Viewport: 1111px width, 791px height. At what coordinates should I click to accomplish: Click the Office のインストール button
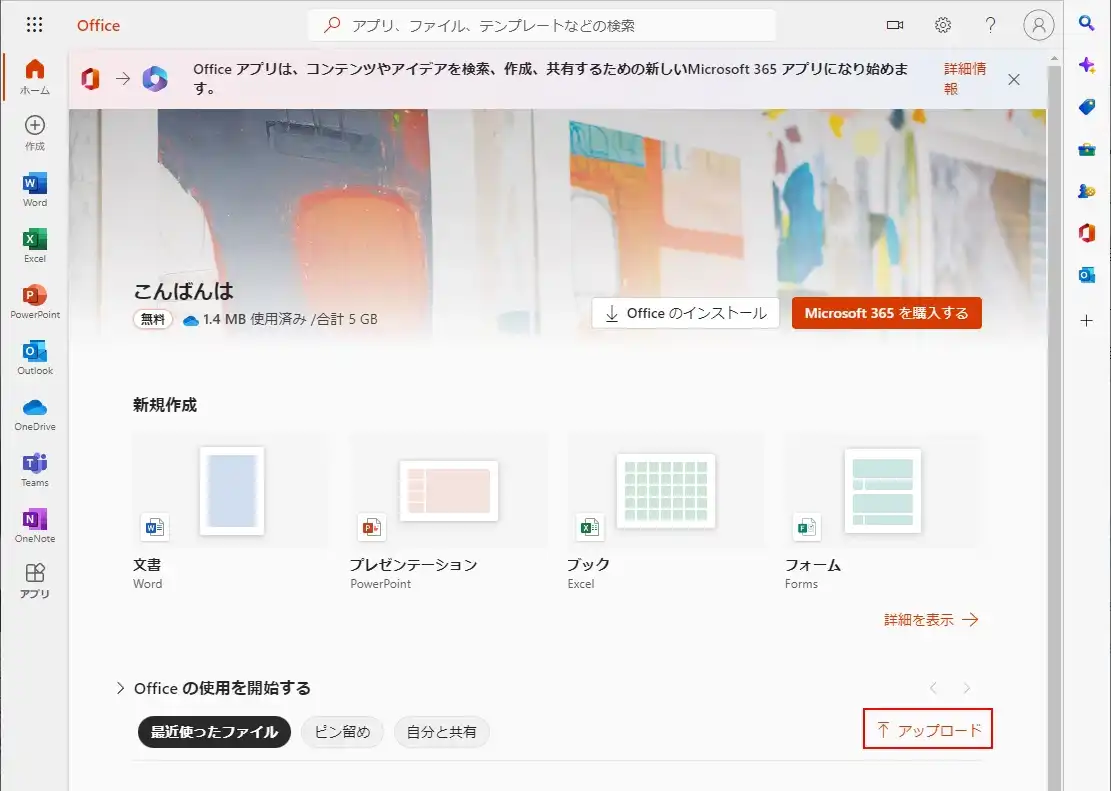[x=685, y=313]
